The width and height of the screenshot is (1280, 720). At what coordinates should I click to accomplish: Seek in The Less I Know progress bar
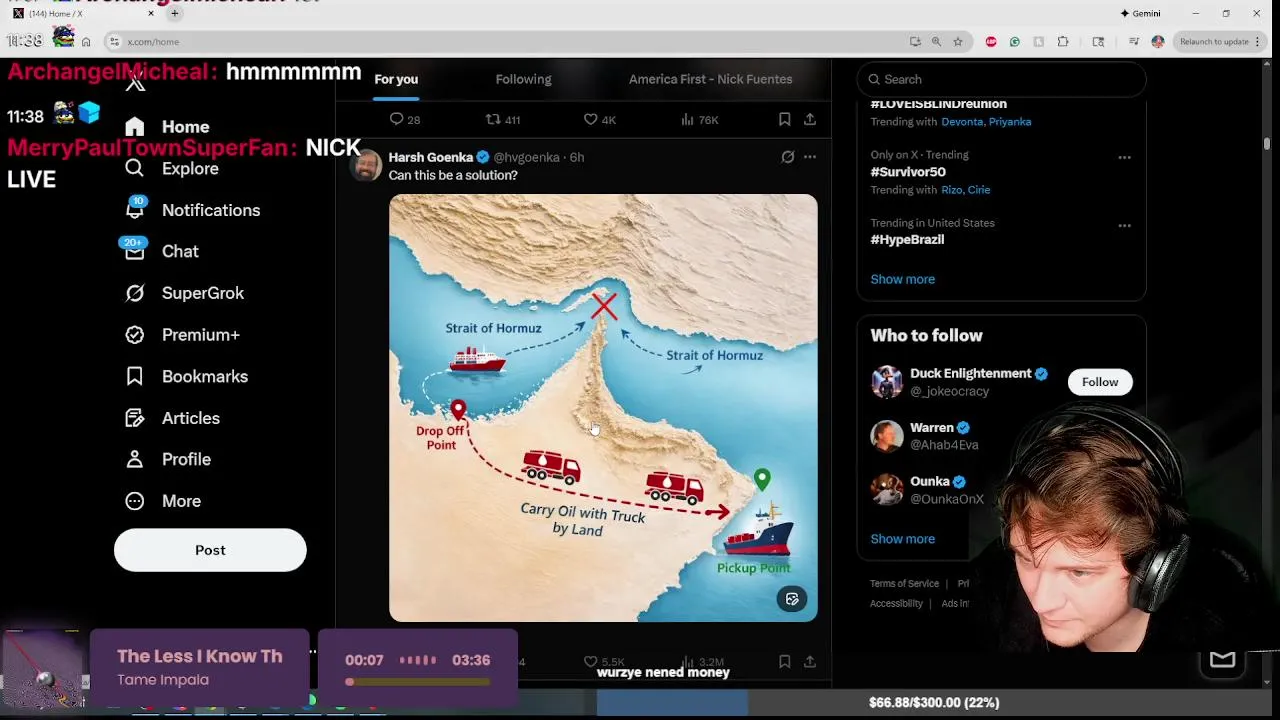418,682
